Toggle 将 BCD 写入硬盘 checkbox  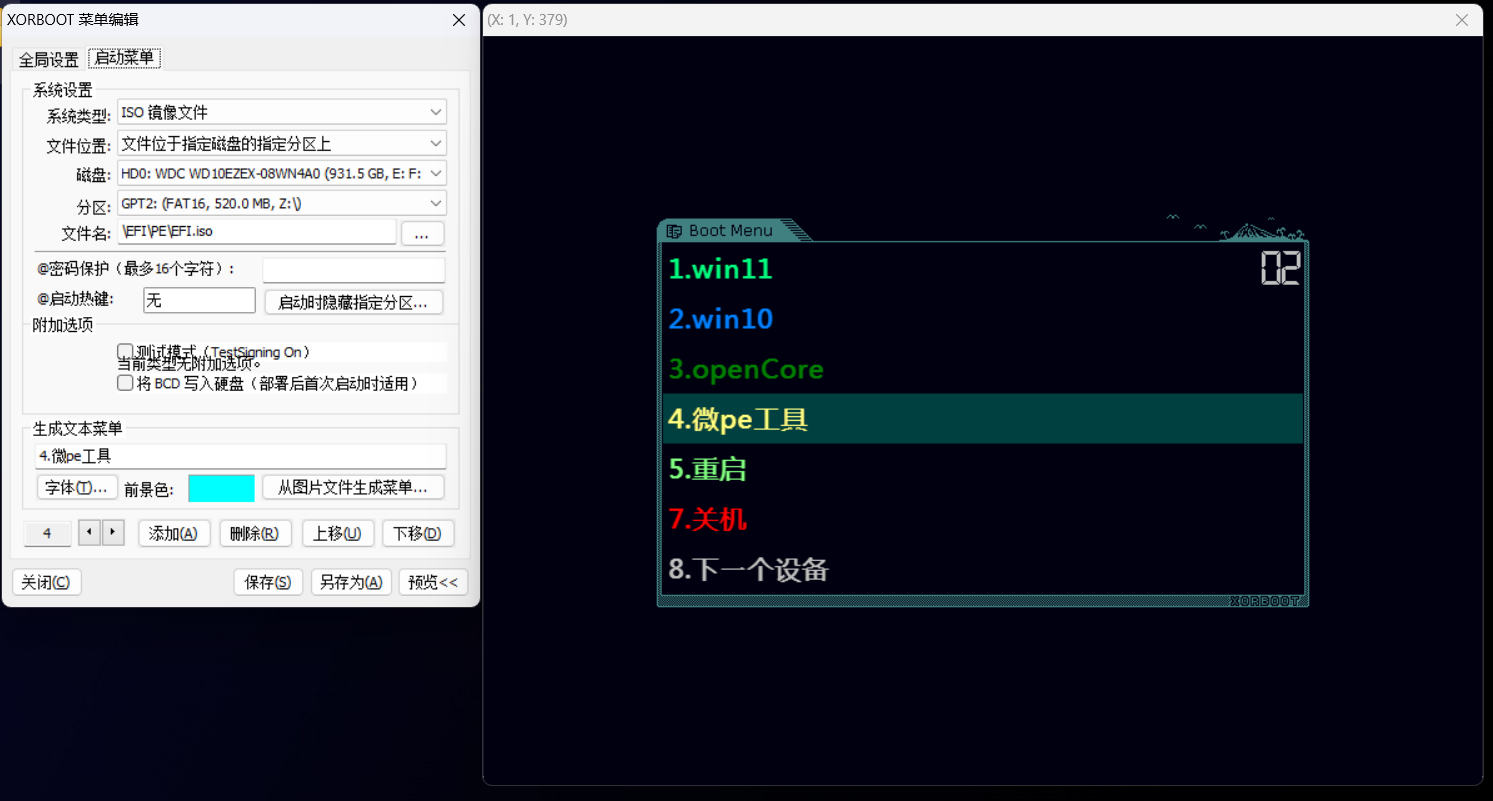point(125,383)
